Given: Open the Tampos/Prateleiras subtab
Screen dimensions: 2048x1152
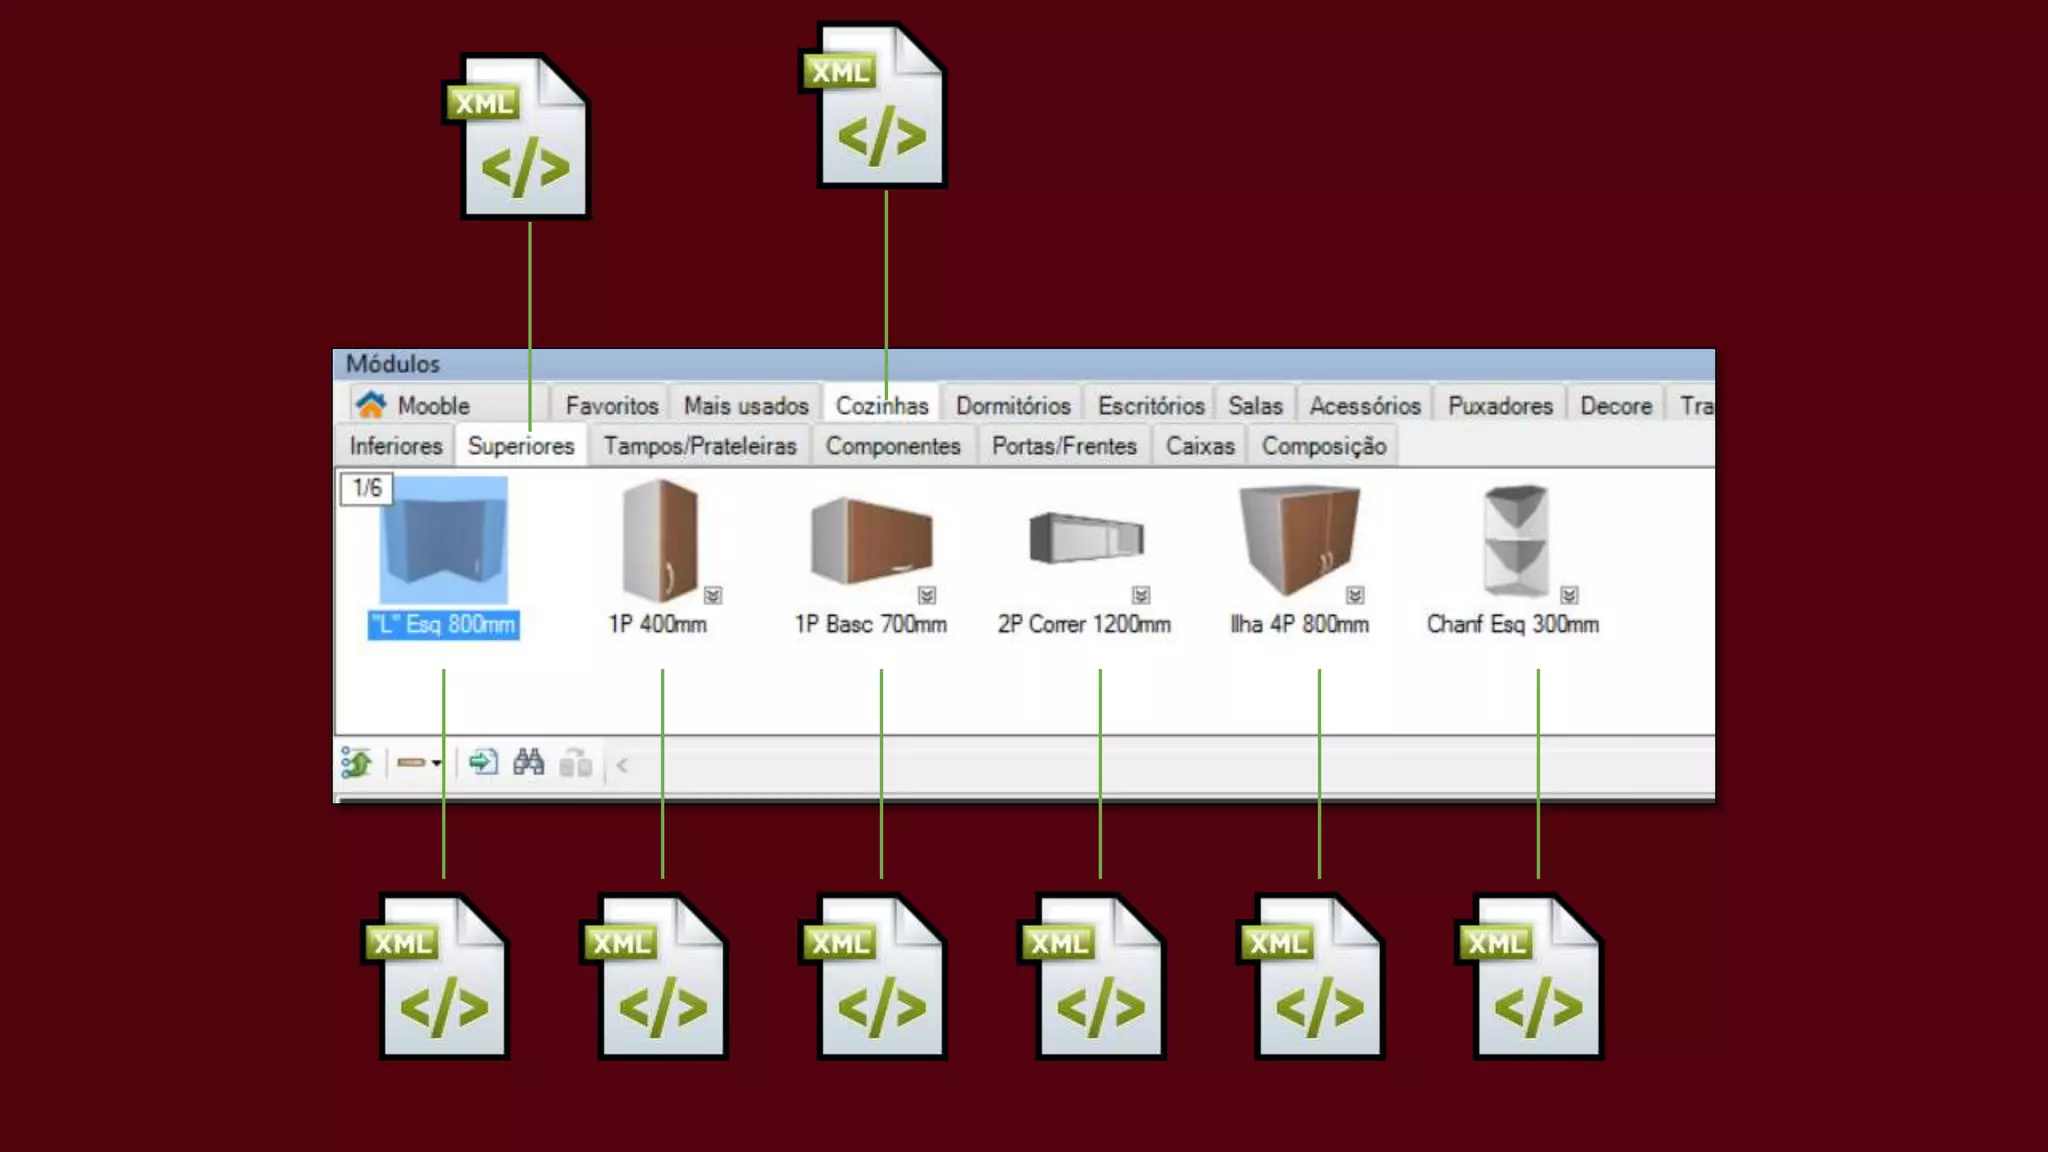Looking at the screenshot, I should (699, 446).
